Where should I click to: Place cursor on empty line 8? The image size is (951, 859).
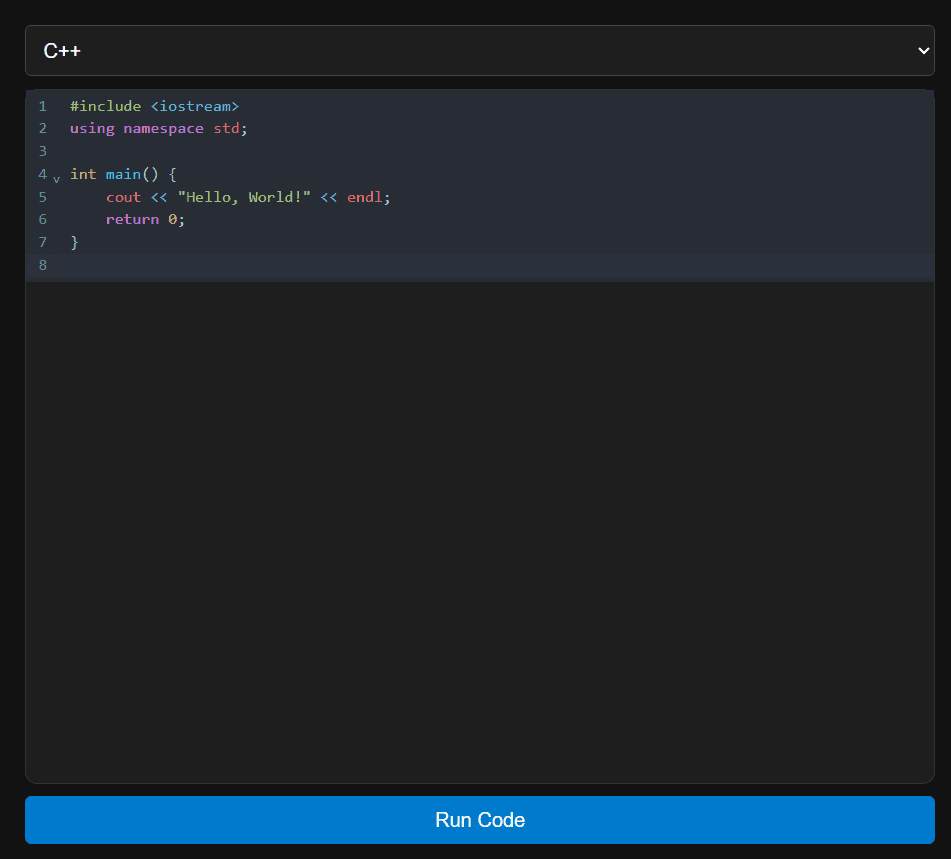point(400,265)
